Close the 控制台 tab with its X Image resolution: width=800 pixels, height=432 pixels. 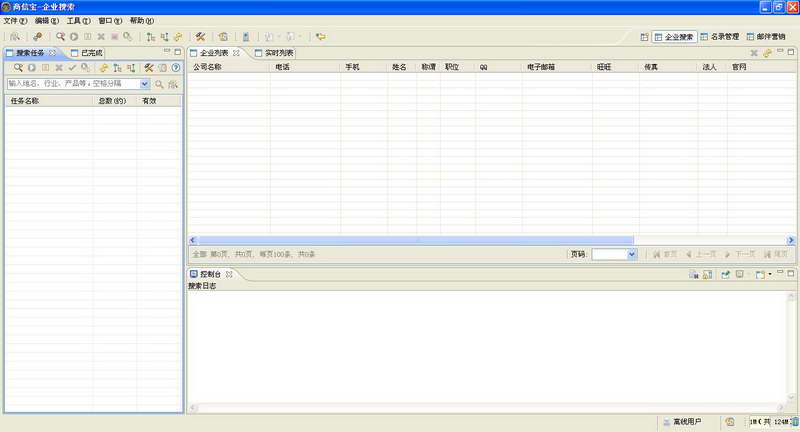point(229,274)
